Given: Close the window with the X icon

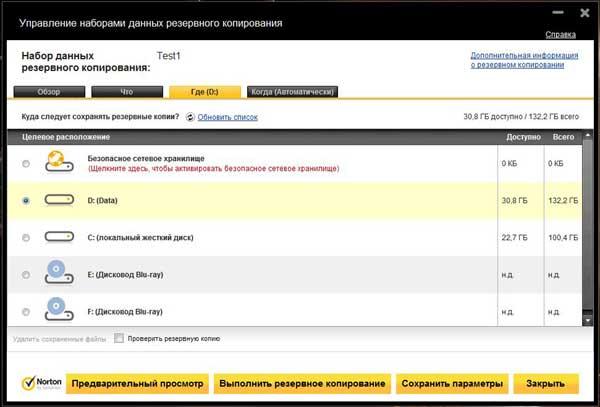Looking at the screenshot, I should point(585,13).
